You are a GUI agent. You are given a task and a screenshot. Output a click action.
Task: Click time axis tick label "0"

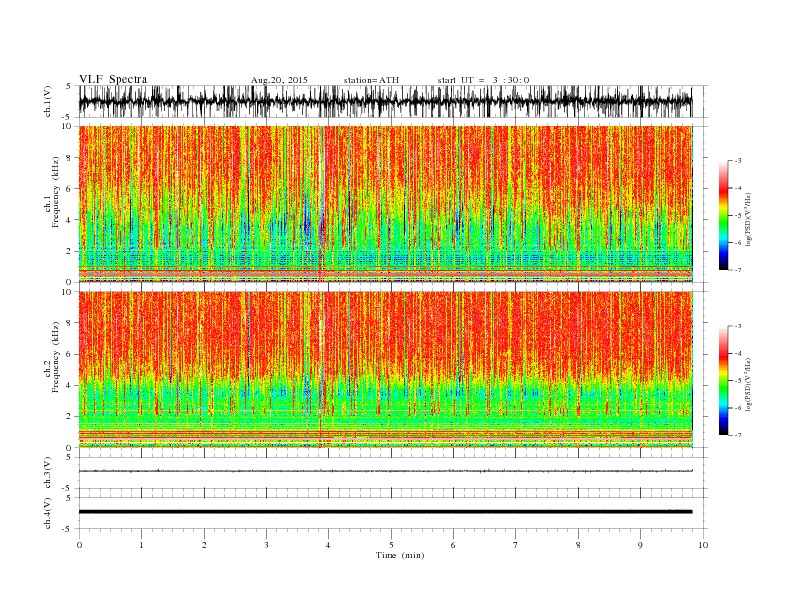tap(79, 545)
